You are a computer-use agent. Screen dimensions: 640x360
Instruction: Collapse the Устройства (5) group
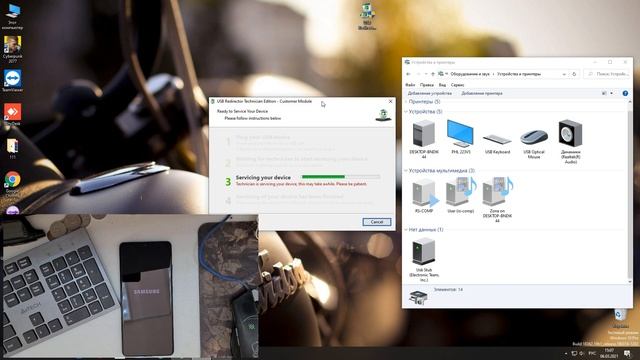[406, 111]
